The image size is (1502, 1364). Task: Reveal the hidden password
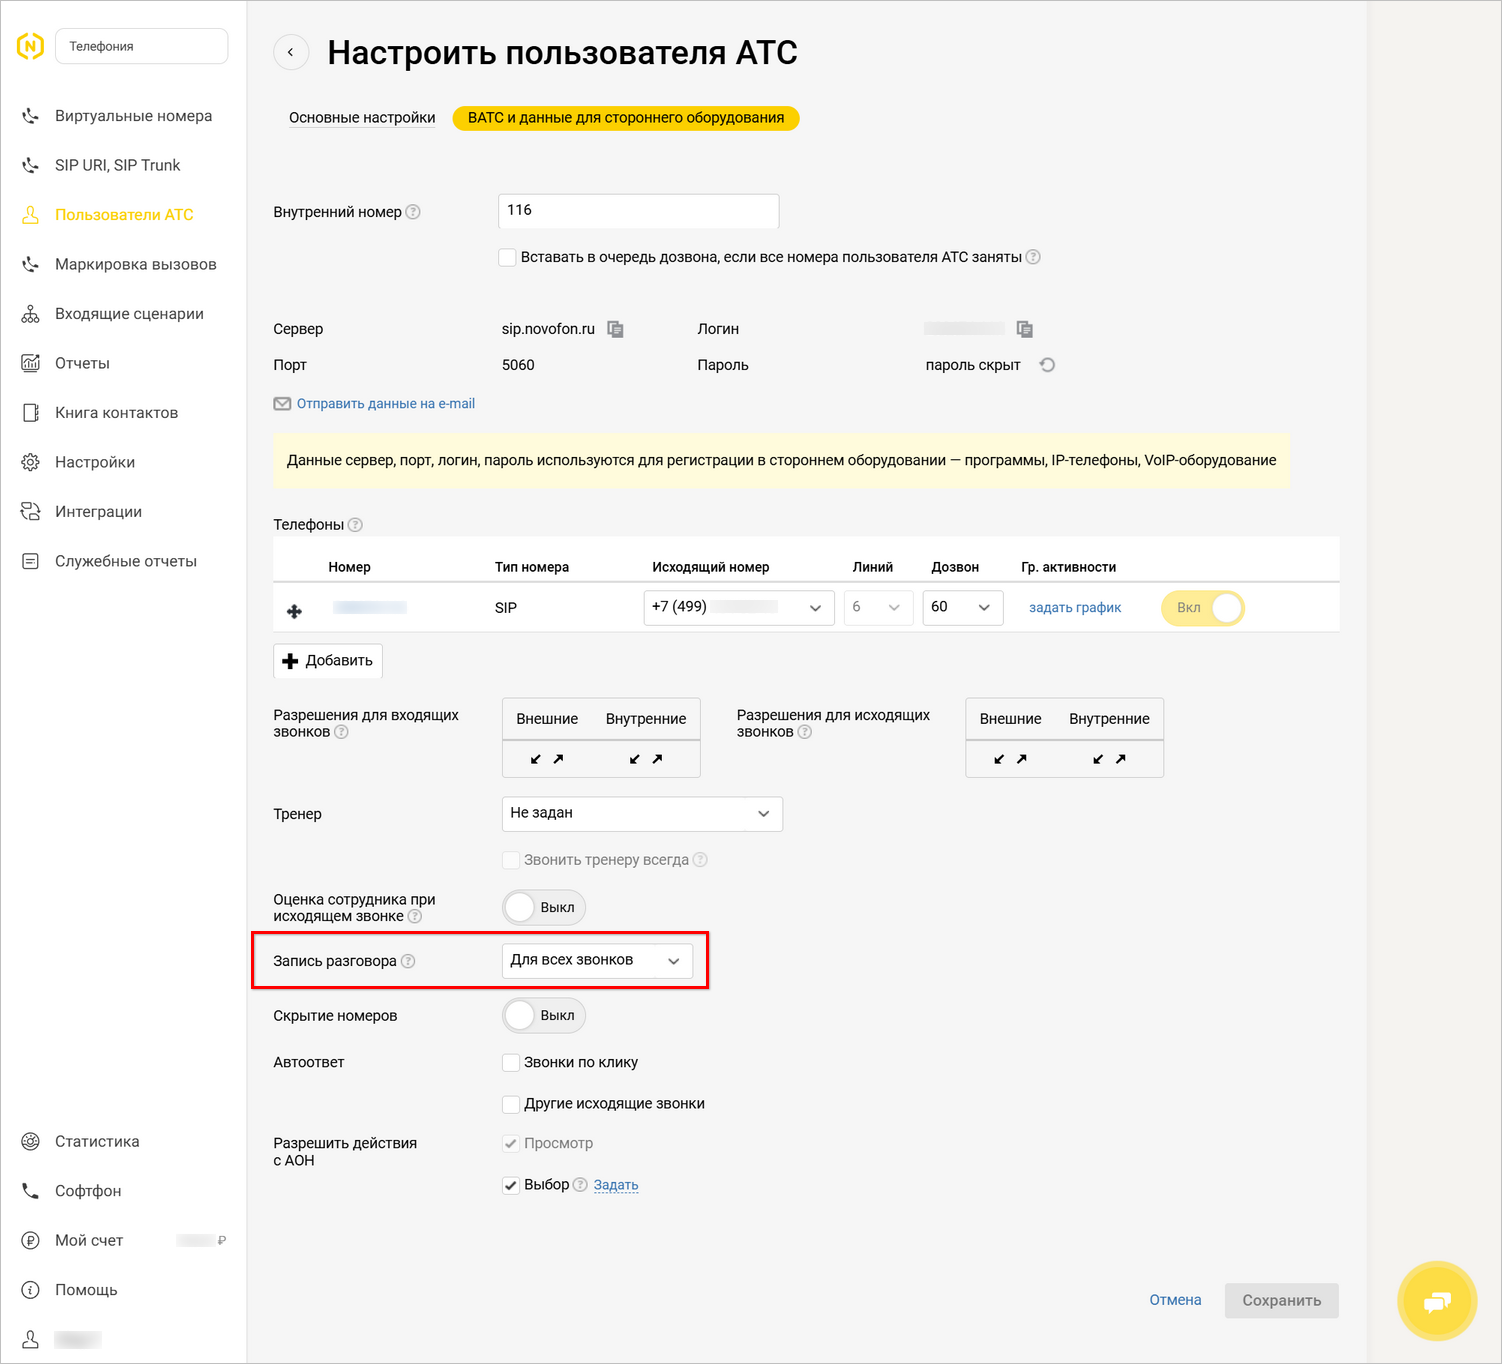1047,365
